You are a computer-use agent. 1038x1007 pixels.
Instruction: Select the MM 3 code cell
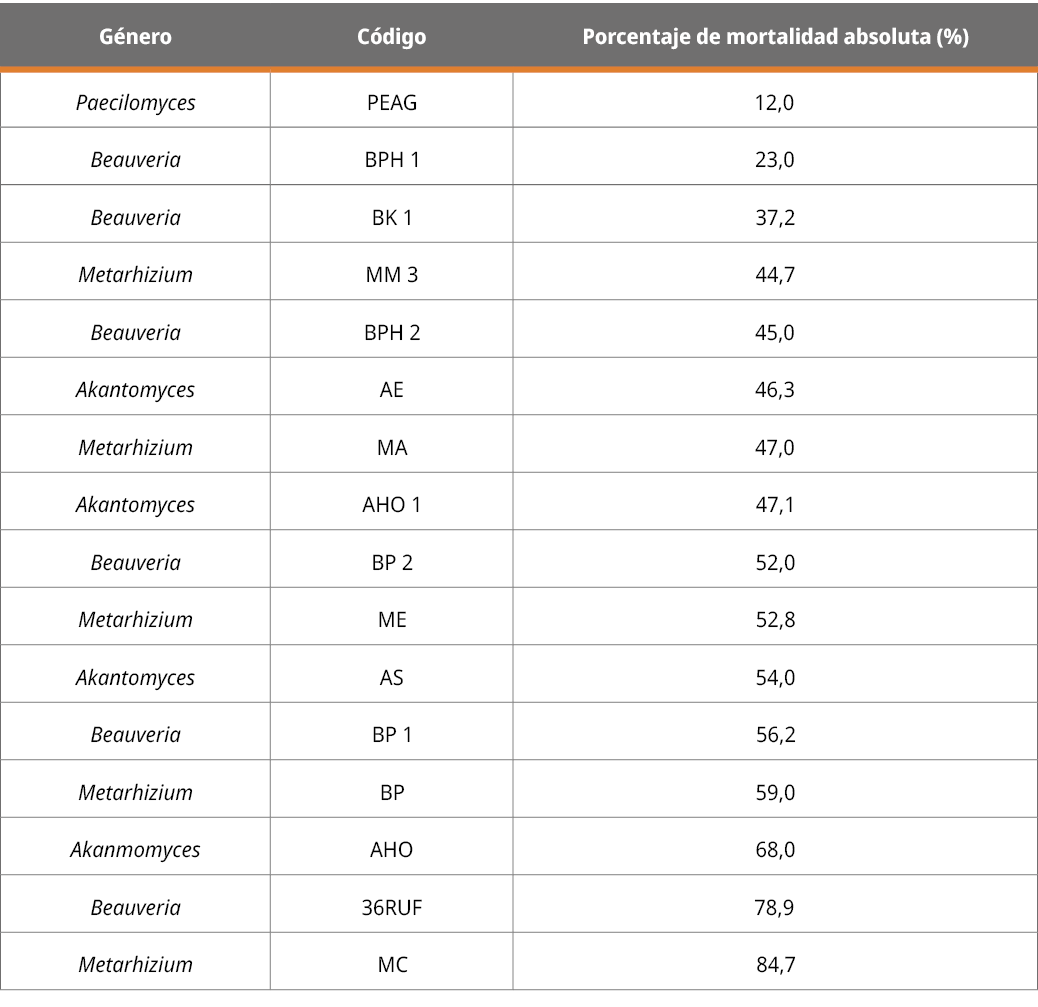(392, 275)
